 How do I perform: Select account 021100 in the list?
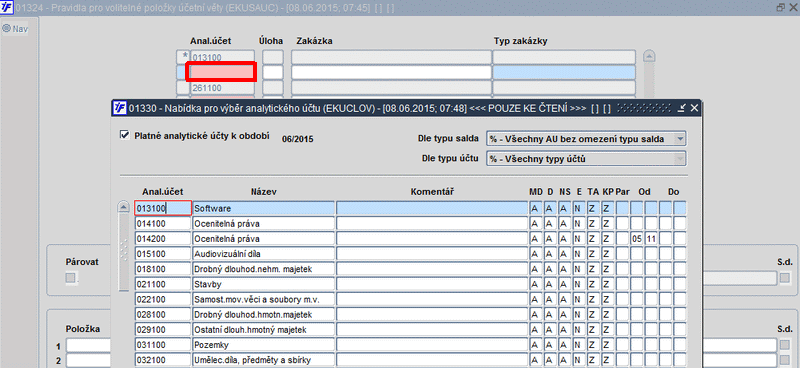(x=163, y=284)
